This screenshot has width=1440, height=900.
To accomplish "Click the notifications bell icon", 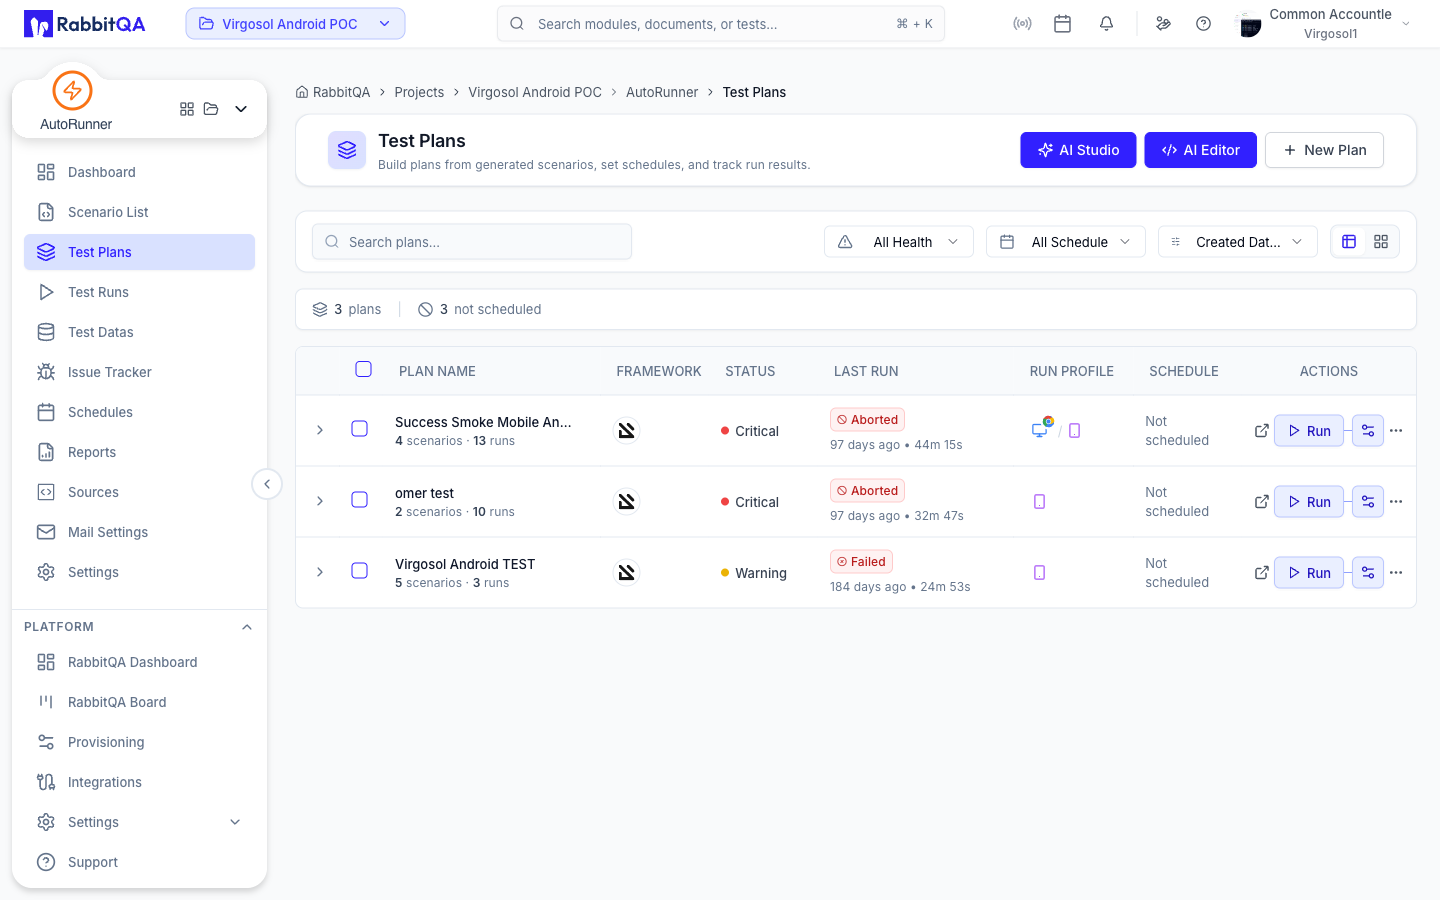I will (1106, 24).
